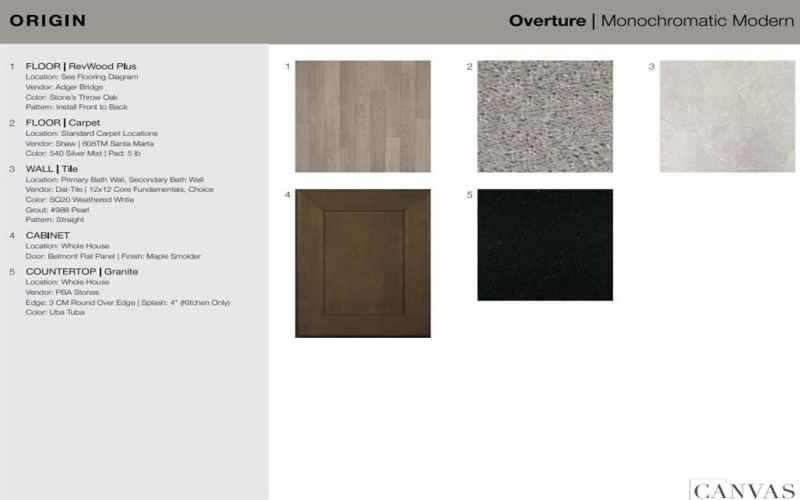800x500 pixels.
Task: Click the Overture Monochromatic Modern heading
Action: pyautogui.click(x=651, y=21)
